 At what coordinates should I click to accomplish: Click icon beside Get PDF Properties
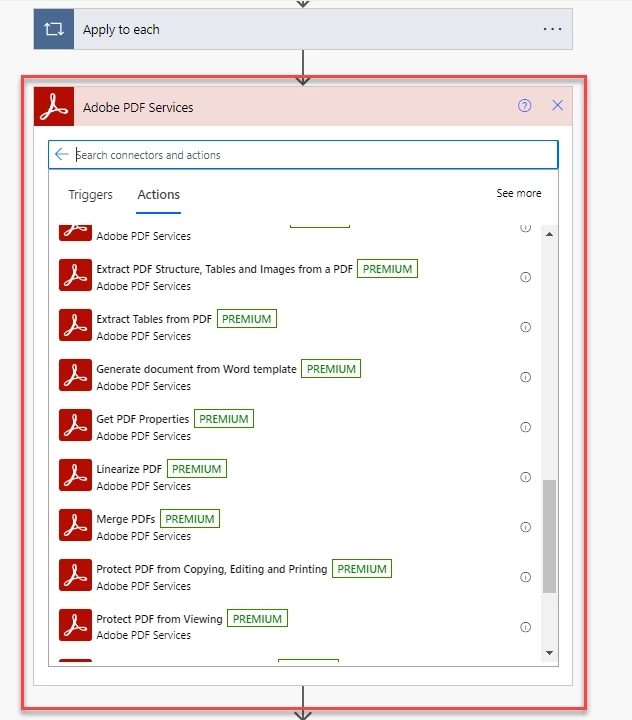[75, 425]
